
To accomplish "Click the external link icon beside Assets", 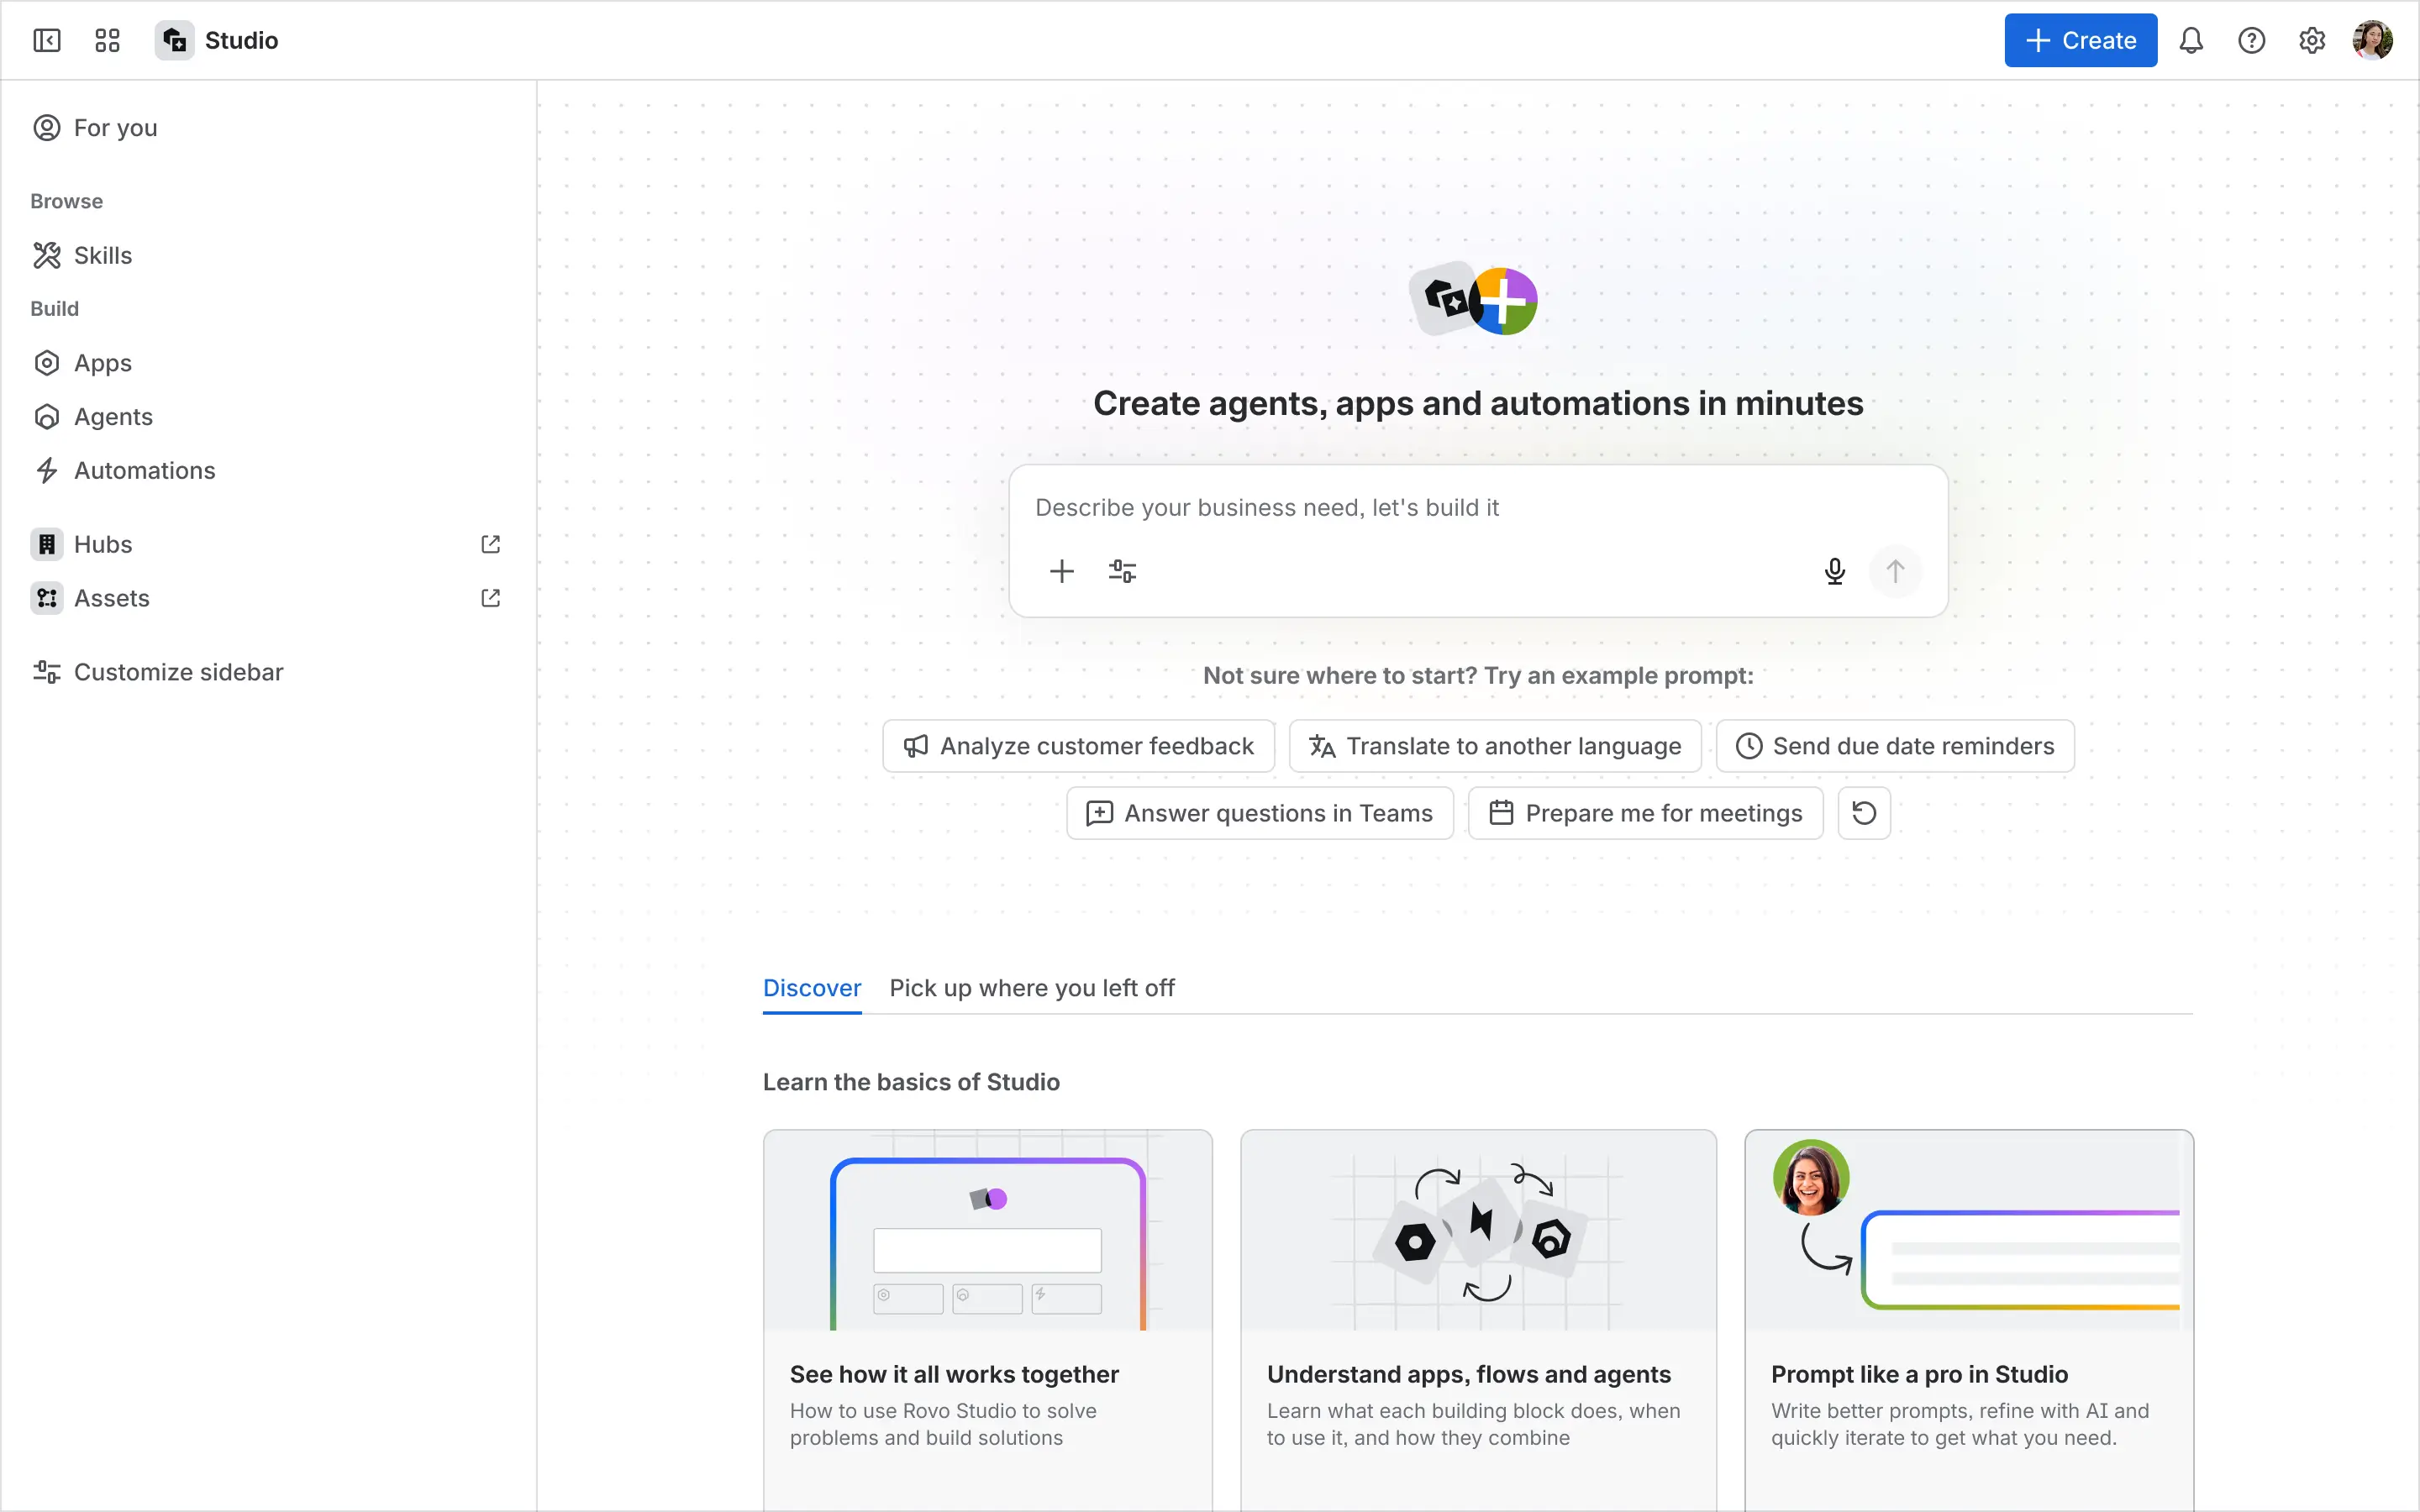I will [490, 598].
